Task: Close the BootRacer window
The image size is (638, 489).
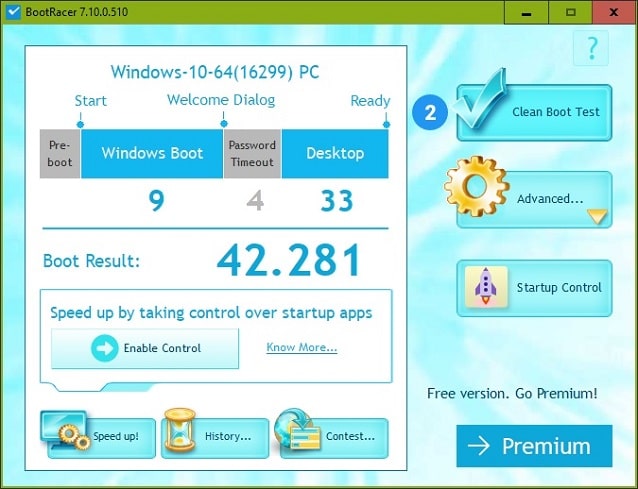Action: (614, 12)
